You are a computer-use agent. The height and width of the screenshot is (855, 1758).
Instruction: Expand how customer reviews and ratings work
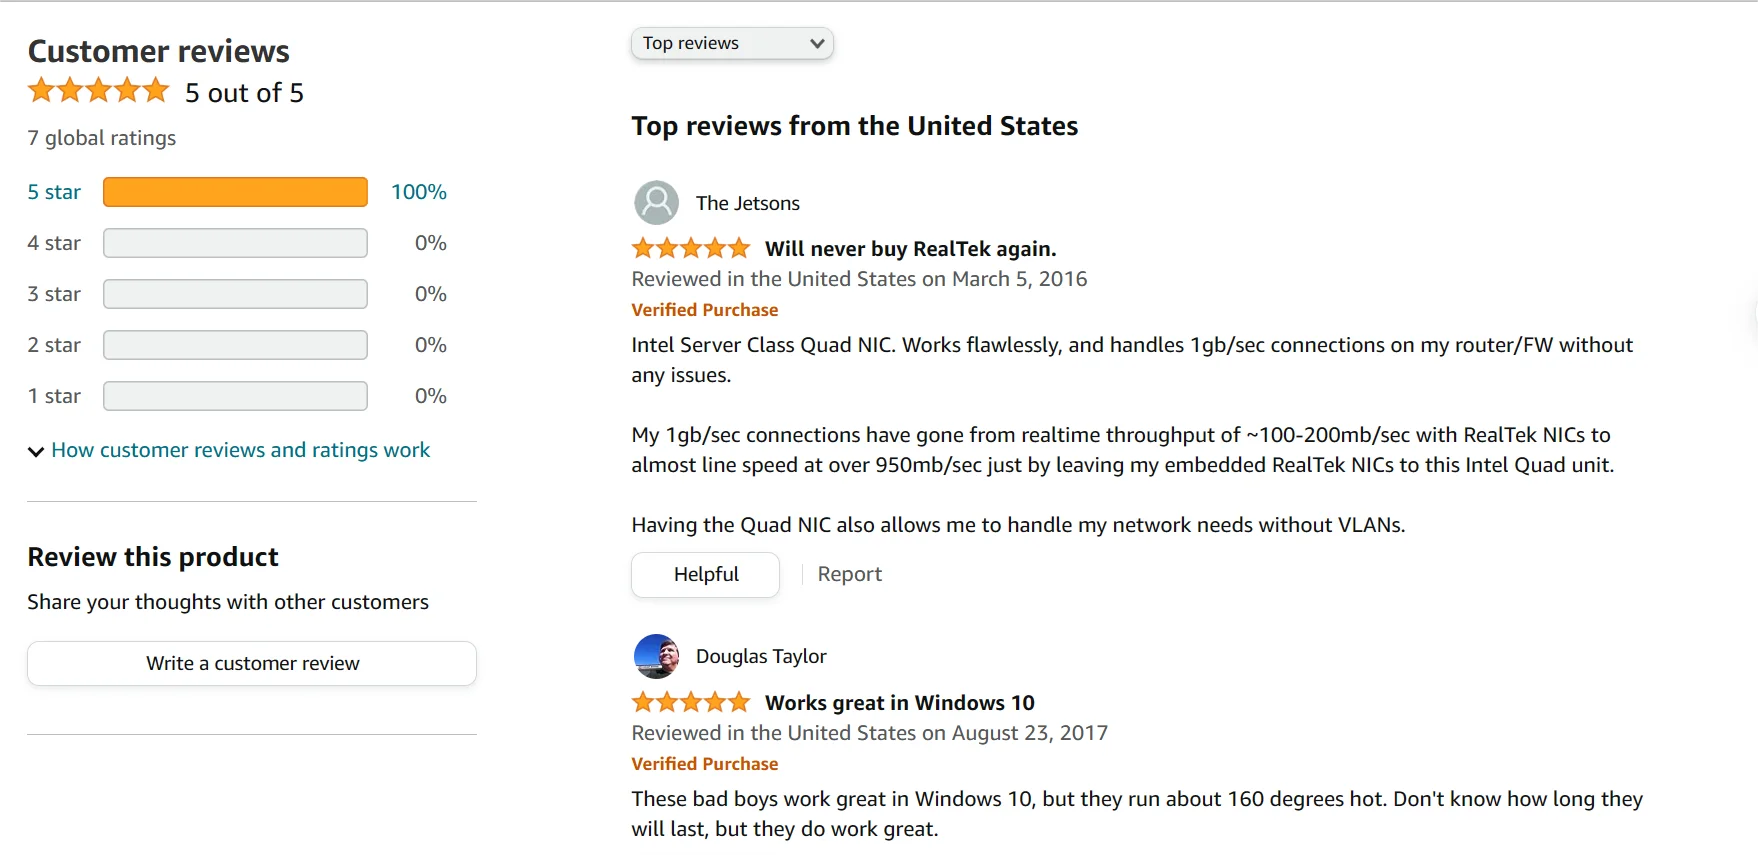[240, 450]
